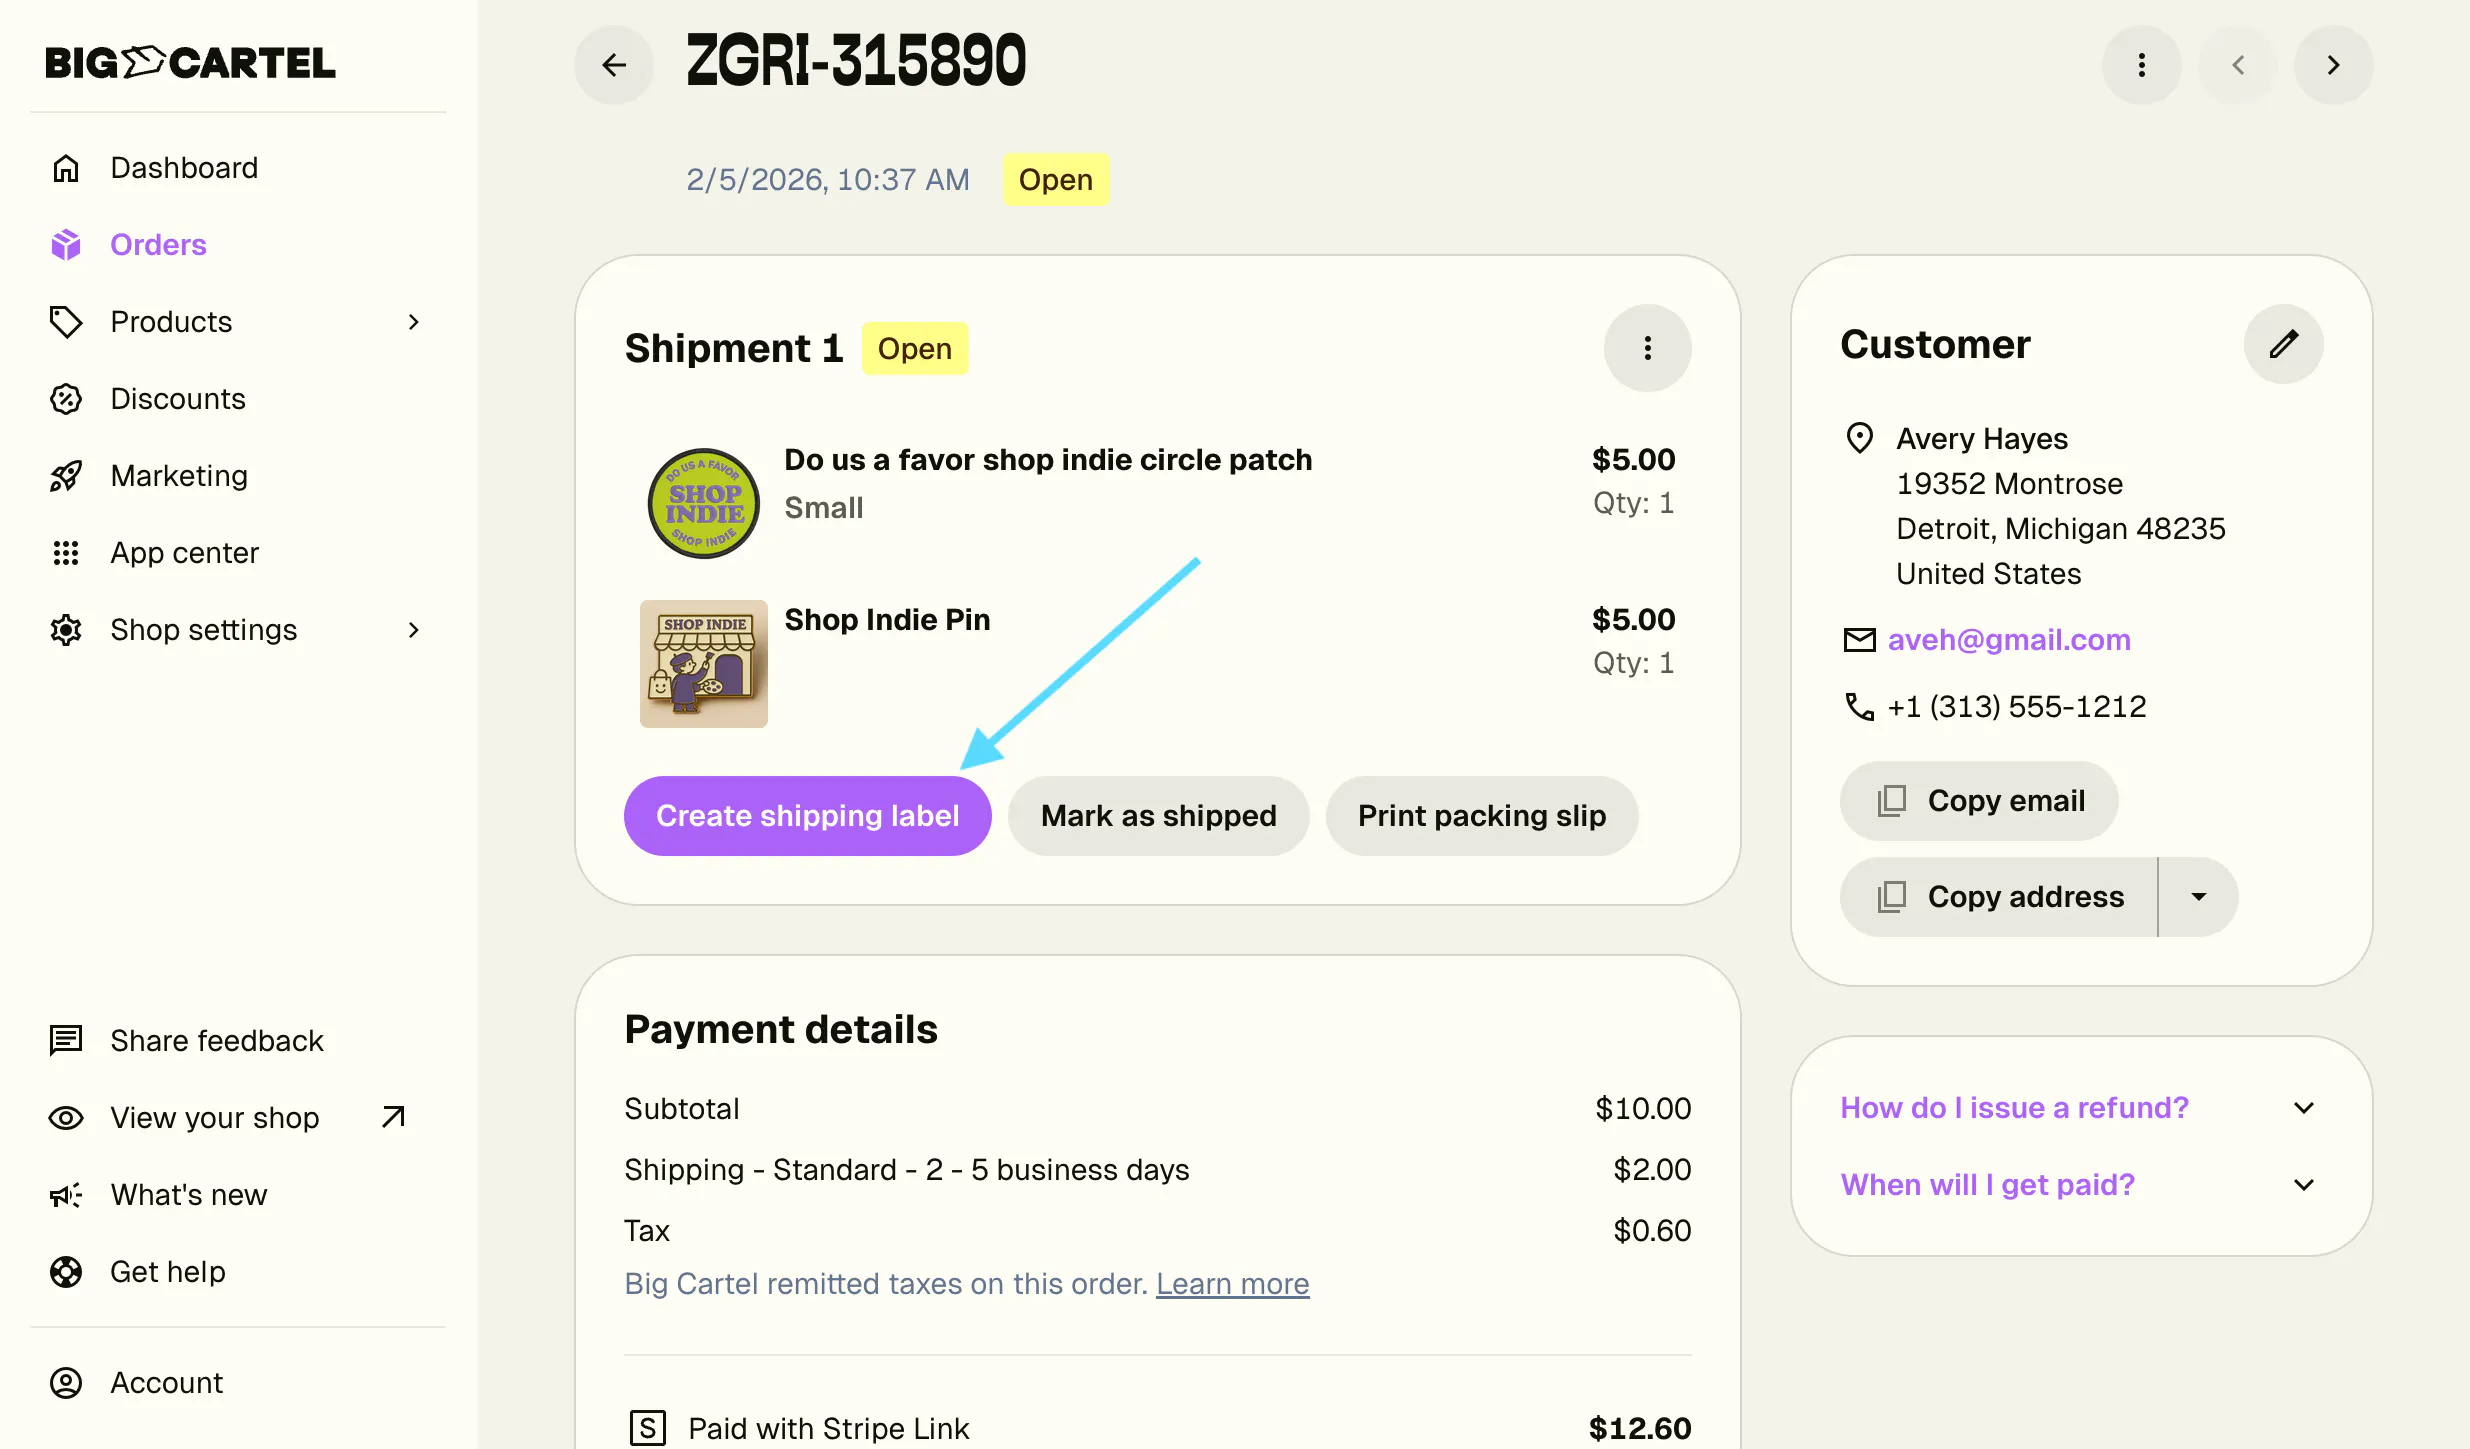This screenshot has width=2470, height=1449.
Task: Click the Shop Indie Pin thumbnail
Action: coord(704,664)
